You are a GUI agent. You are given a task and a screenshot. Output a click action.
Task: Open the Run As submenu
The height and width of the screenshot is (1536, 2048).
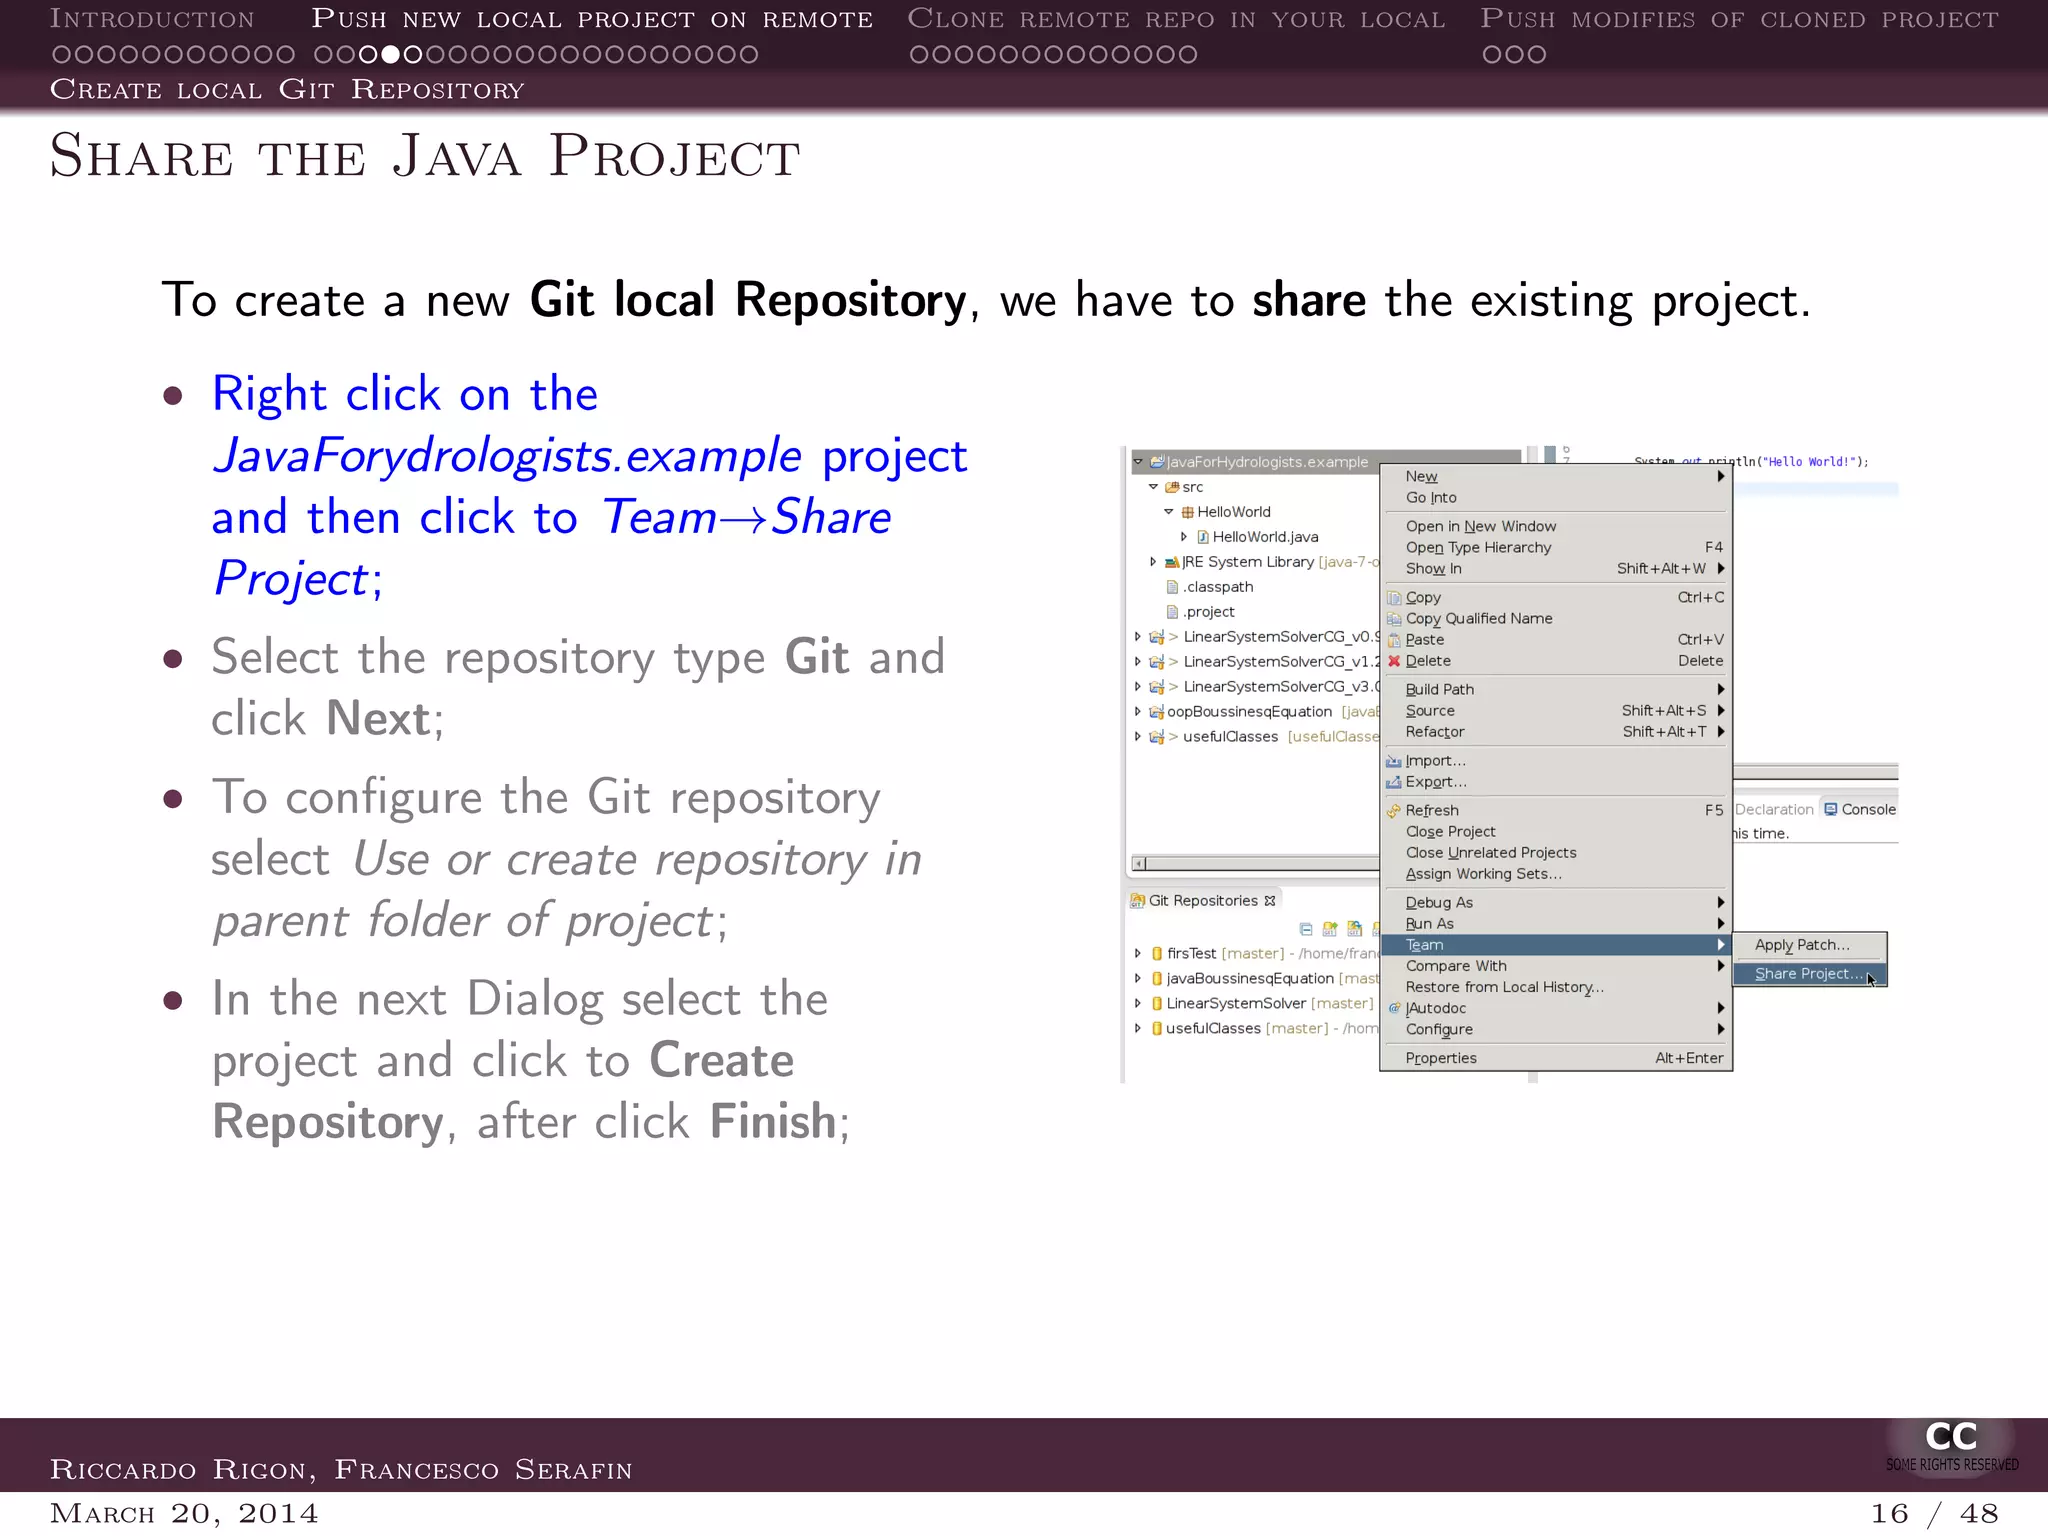click(x=1556, y=924)
